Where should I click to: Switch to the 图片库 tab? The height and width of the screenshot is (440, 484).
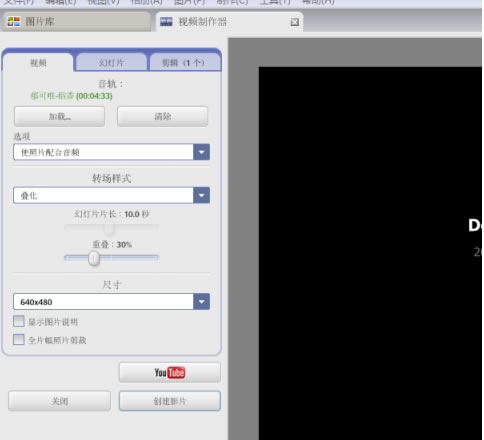pos(77,22)
